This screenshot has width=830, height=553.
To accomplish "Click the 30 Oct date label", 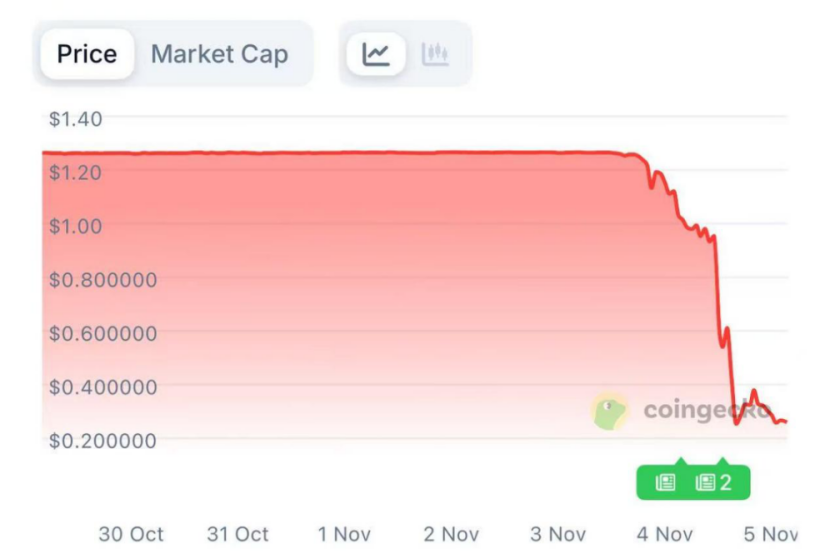I will (131, 534).
